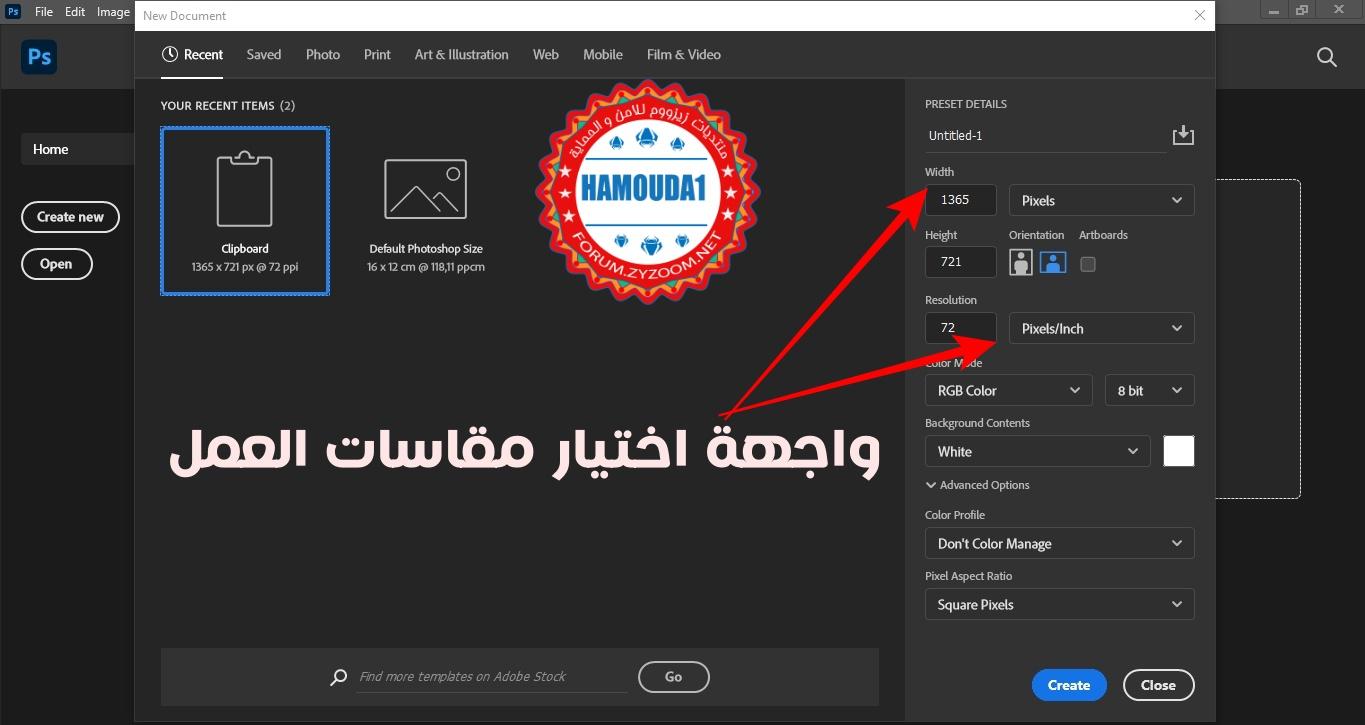Click the Untitled-1 document name field
1365x725 pixels.
[x=1044, y=136]
